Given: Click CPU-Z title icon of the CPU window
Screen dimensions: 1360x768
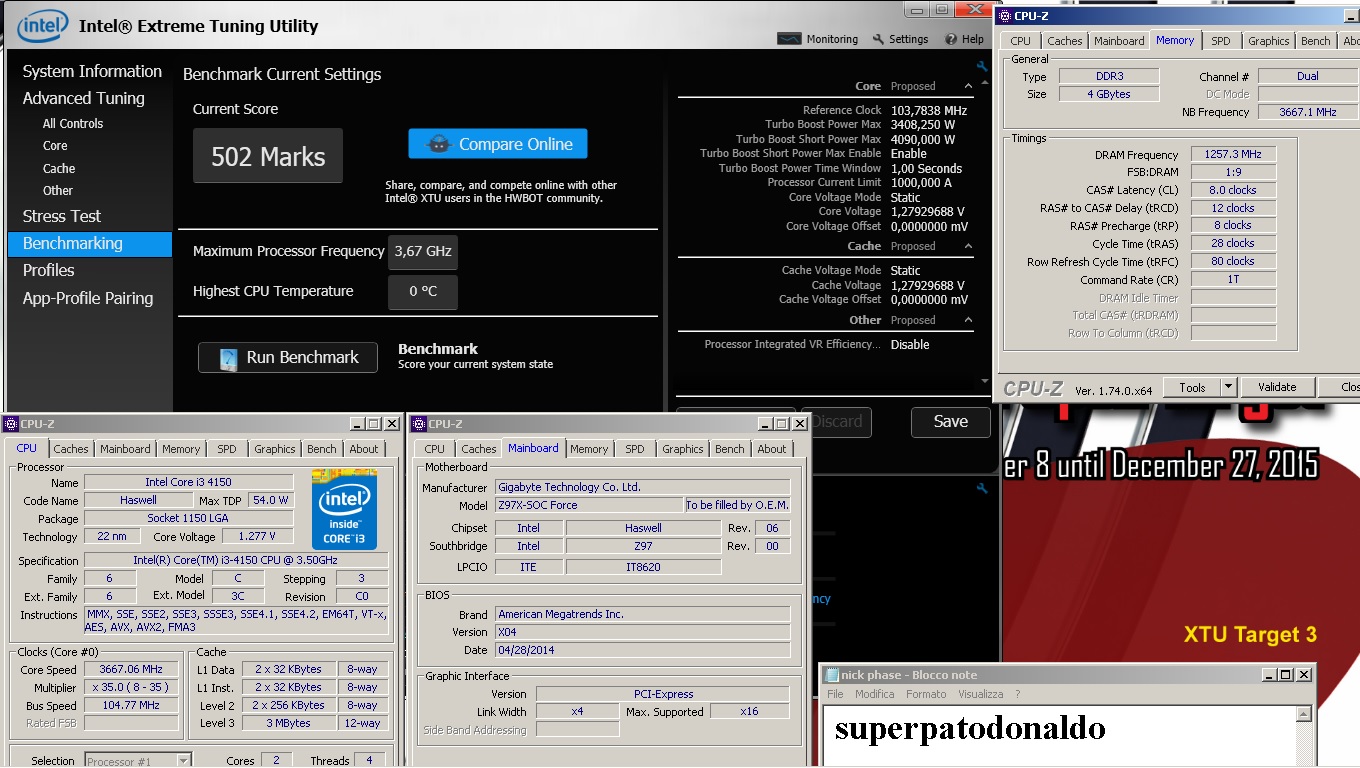Looking at the screenshot, I should pos(11,424).
